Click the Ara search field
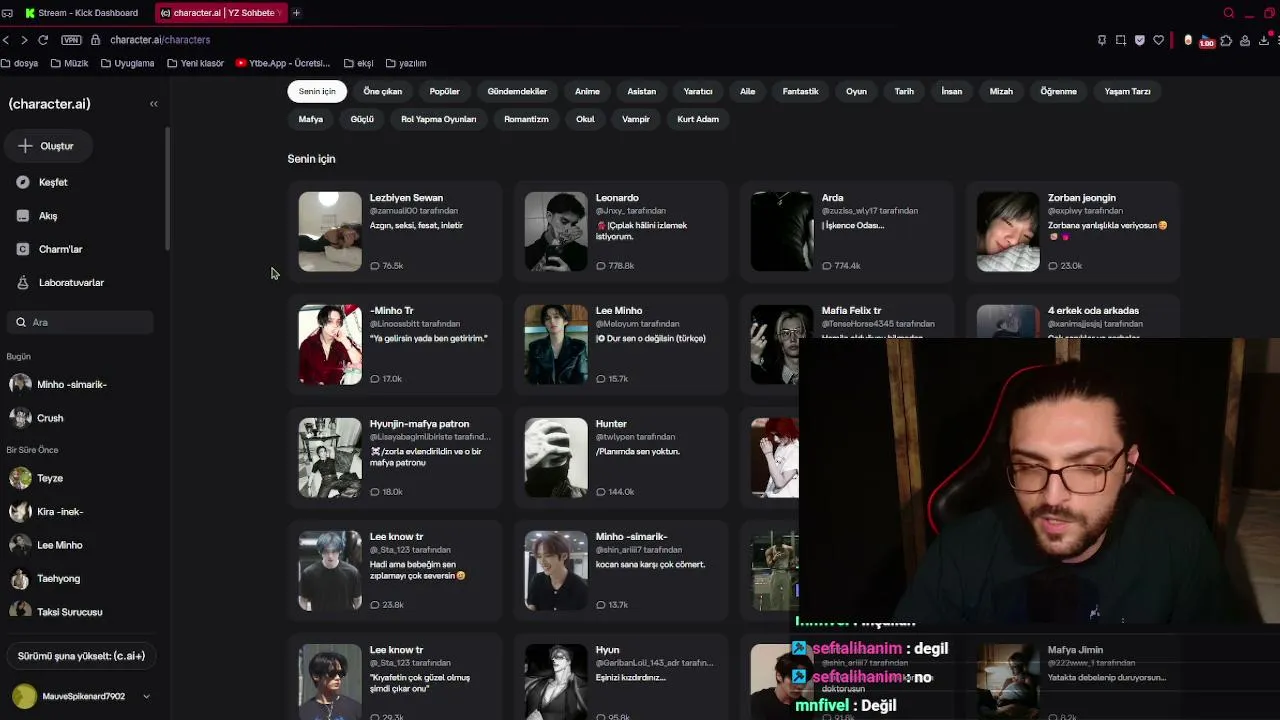1280x720 pixels. click(82, 322)
